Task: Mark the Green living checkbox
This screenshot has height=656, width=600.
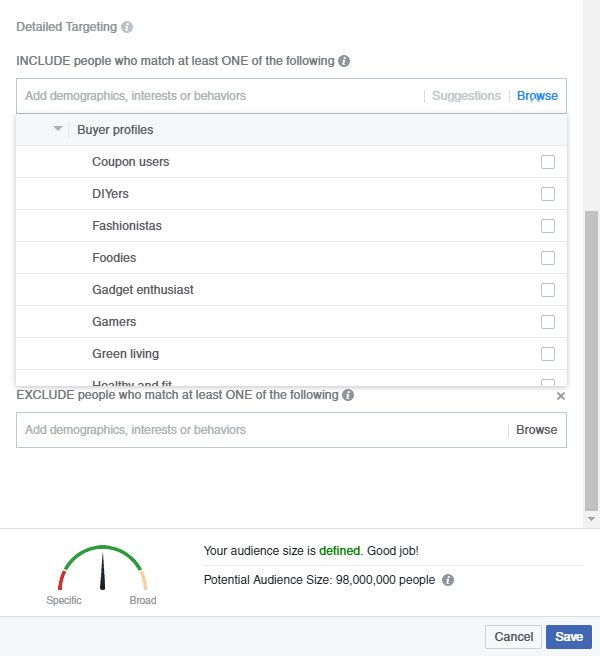Action: [548, 354]
